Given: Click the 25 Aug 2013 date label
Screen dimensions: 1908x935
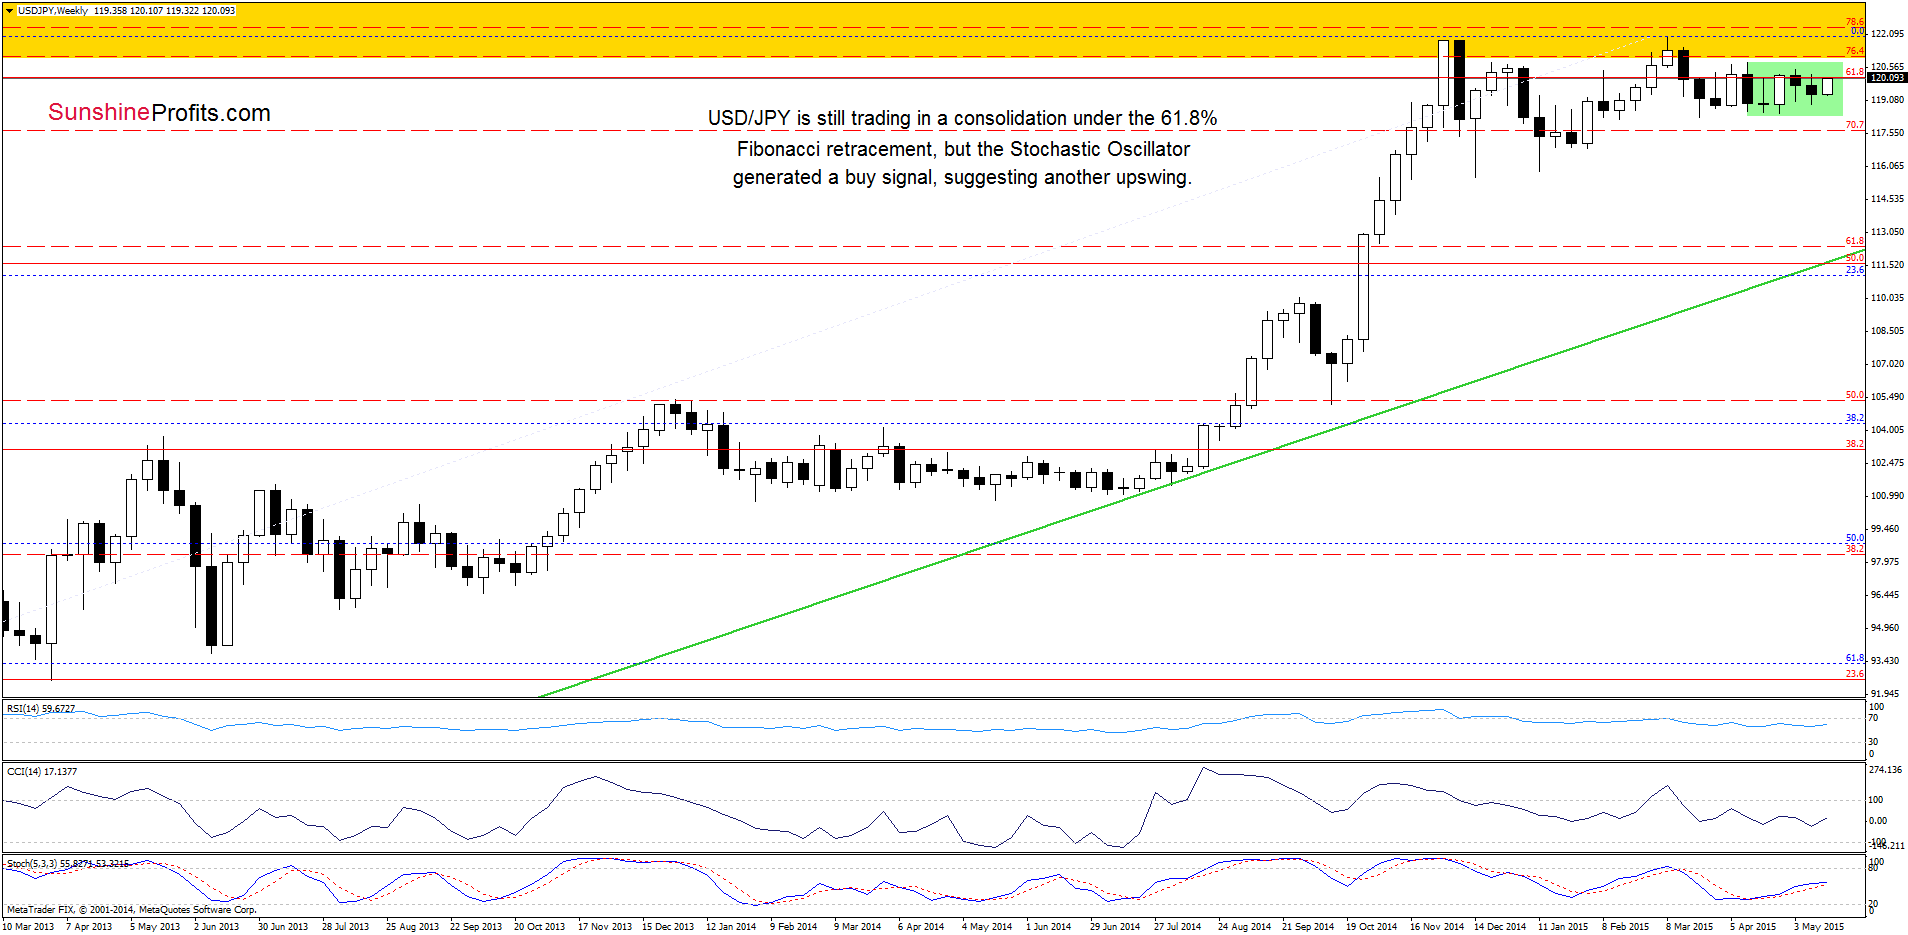Looking at the screenshot, I should (413, 927).
